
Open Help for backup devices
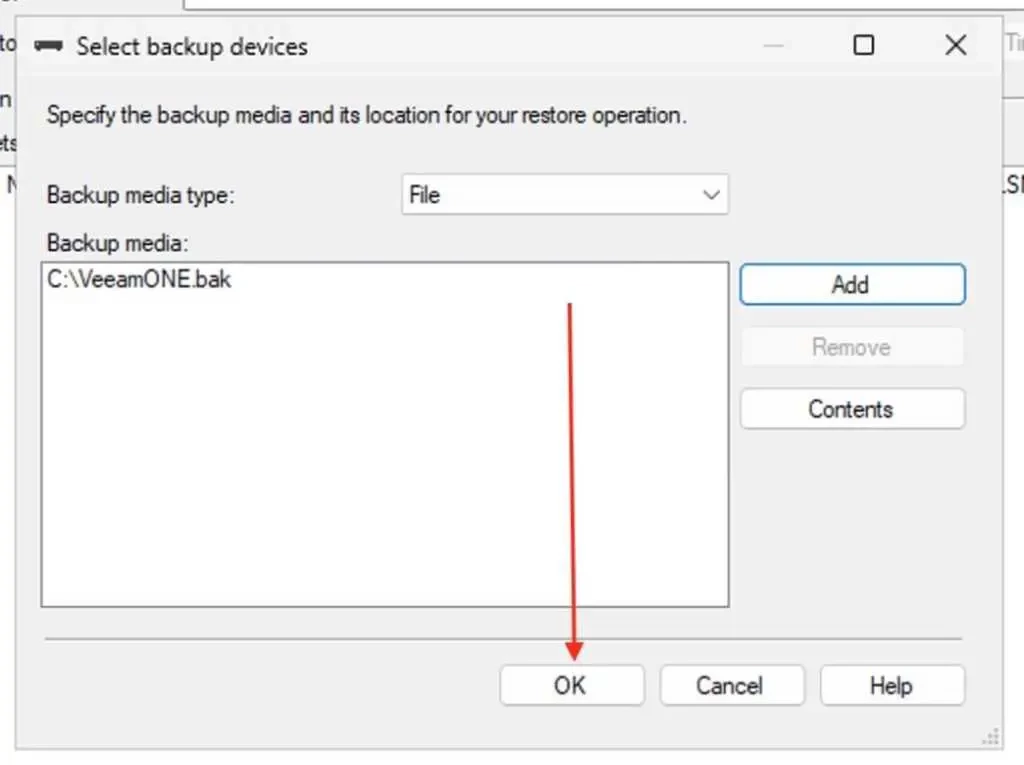(891, 686)
